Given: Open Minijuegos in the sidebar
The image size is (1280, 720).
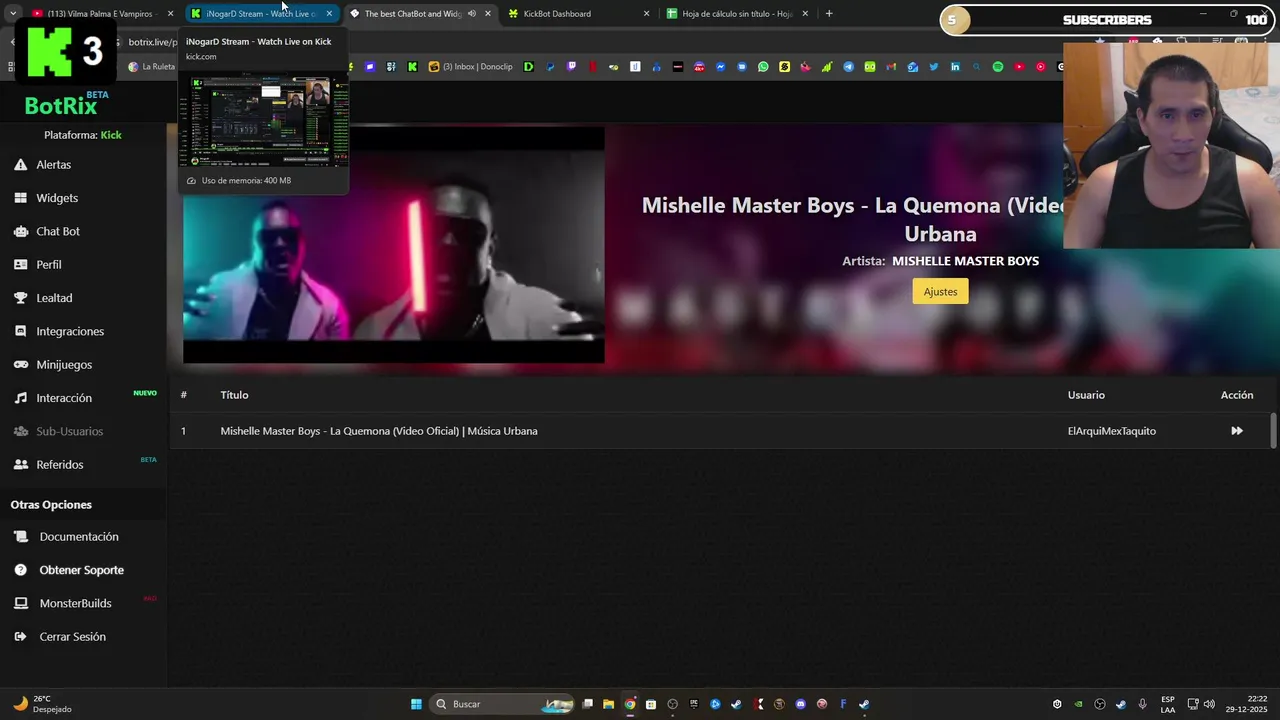Looking at the screenshot, I should (x=64, y=364).
